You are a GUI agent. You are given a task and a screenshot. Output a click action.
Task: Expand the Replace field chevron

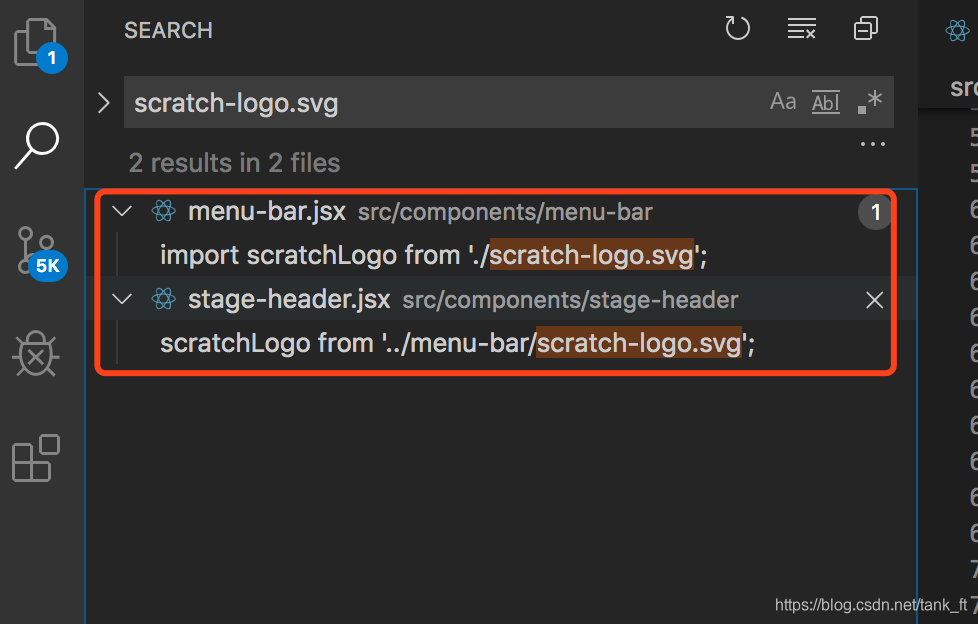pyautogui.click(x=104, y=102)
